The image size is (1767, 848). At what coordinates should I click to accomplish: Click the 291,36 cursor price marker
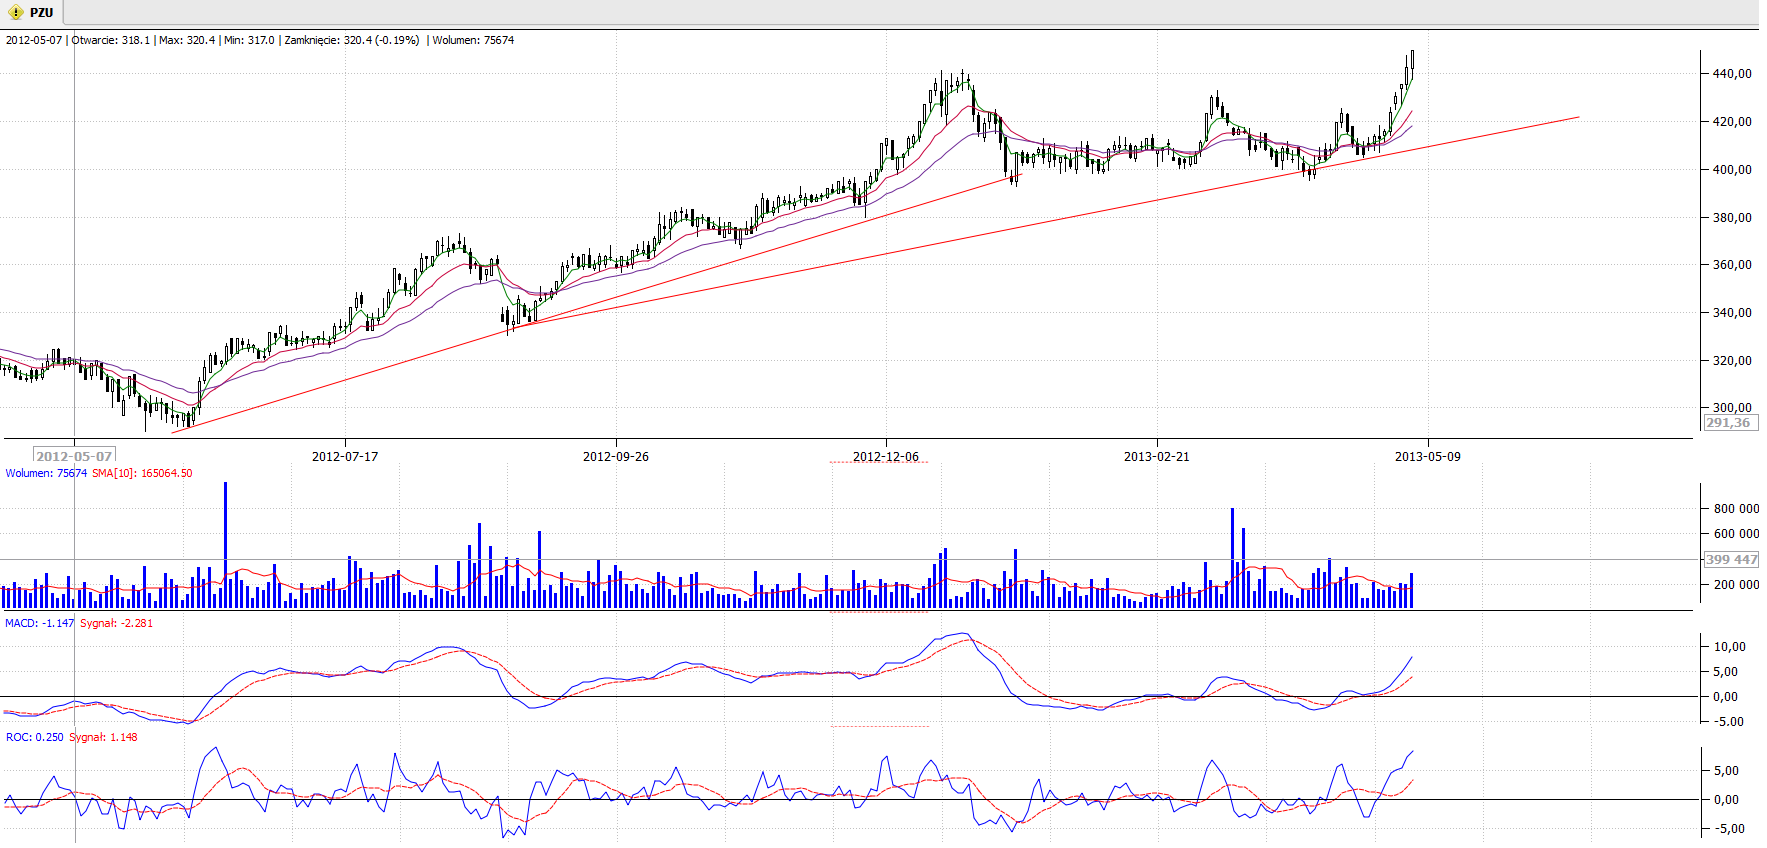click(1730, 422)
